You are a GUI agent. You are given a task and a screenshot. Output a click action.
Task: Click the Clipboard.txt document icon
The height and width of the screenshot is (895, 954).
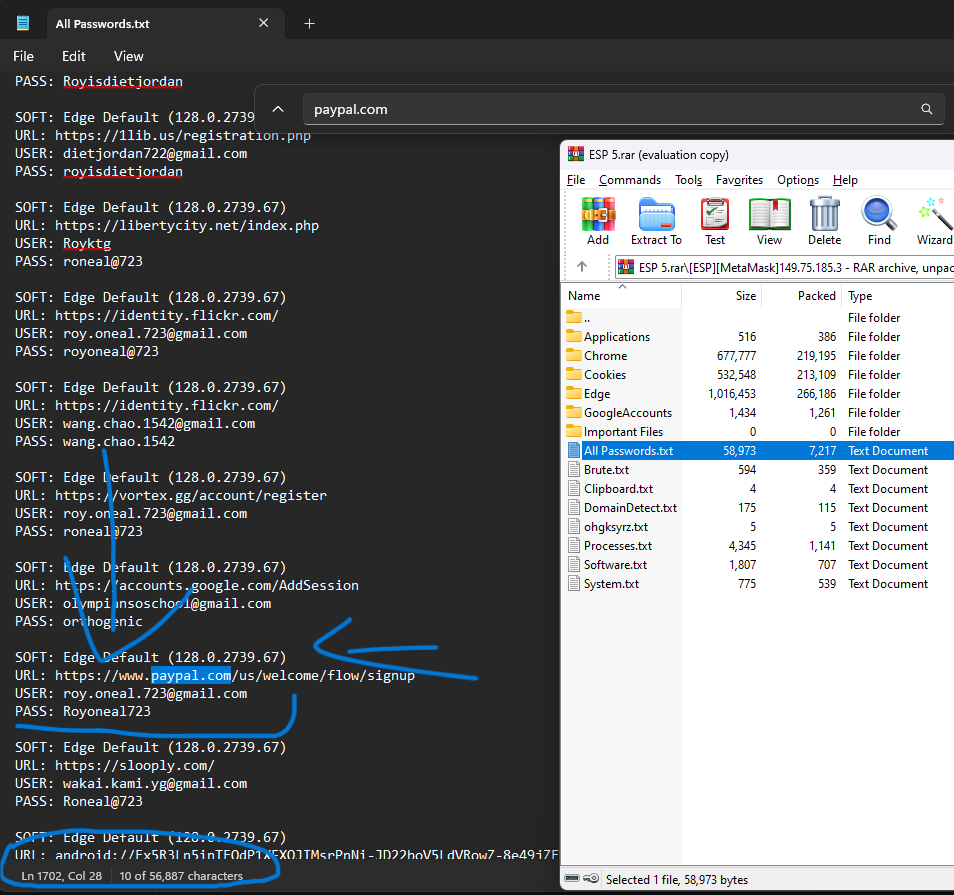tap(574, 488)
